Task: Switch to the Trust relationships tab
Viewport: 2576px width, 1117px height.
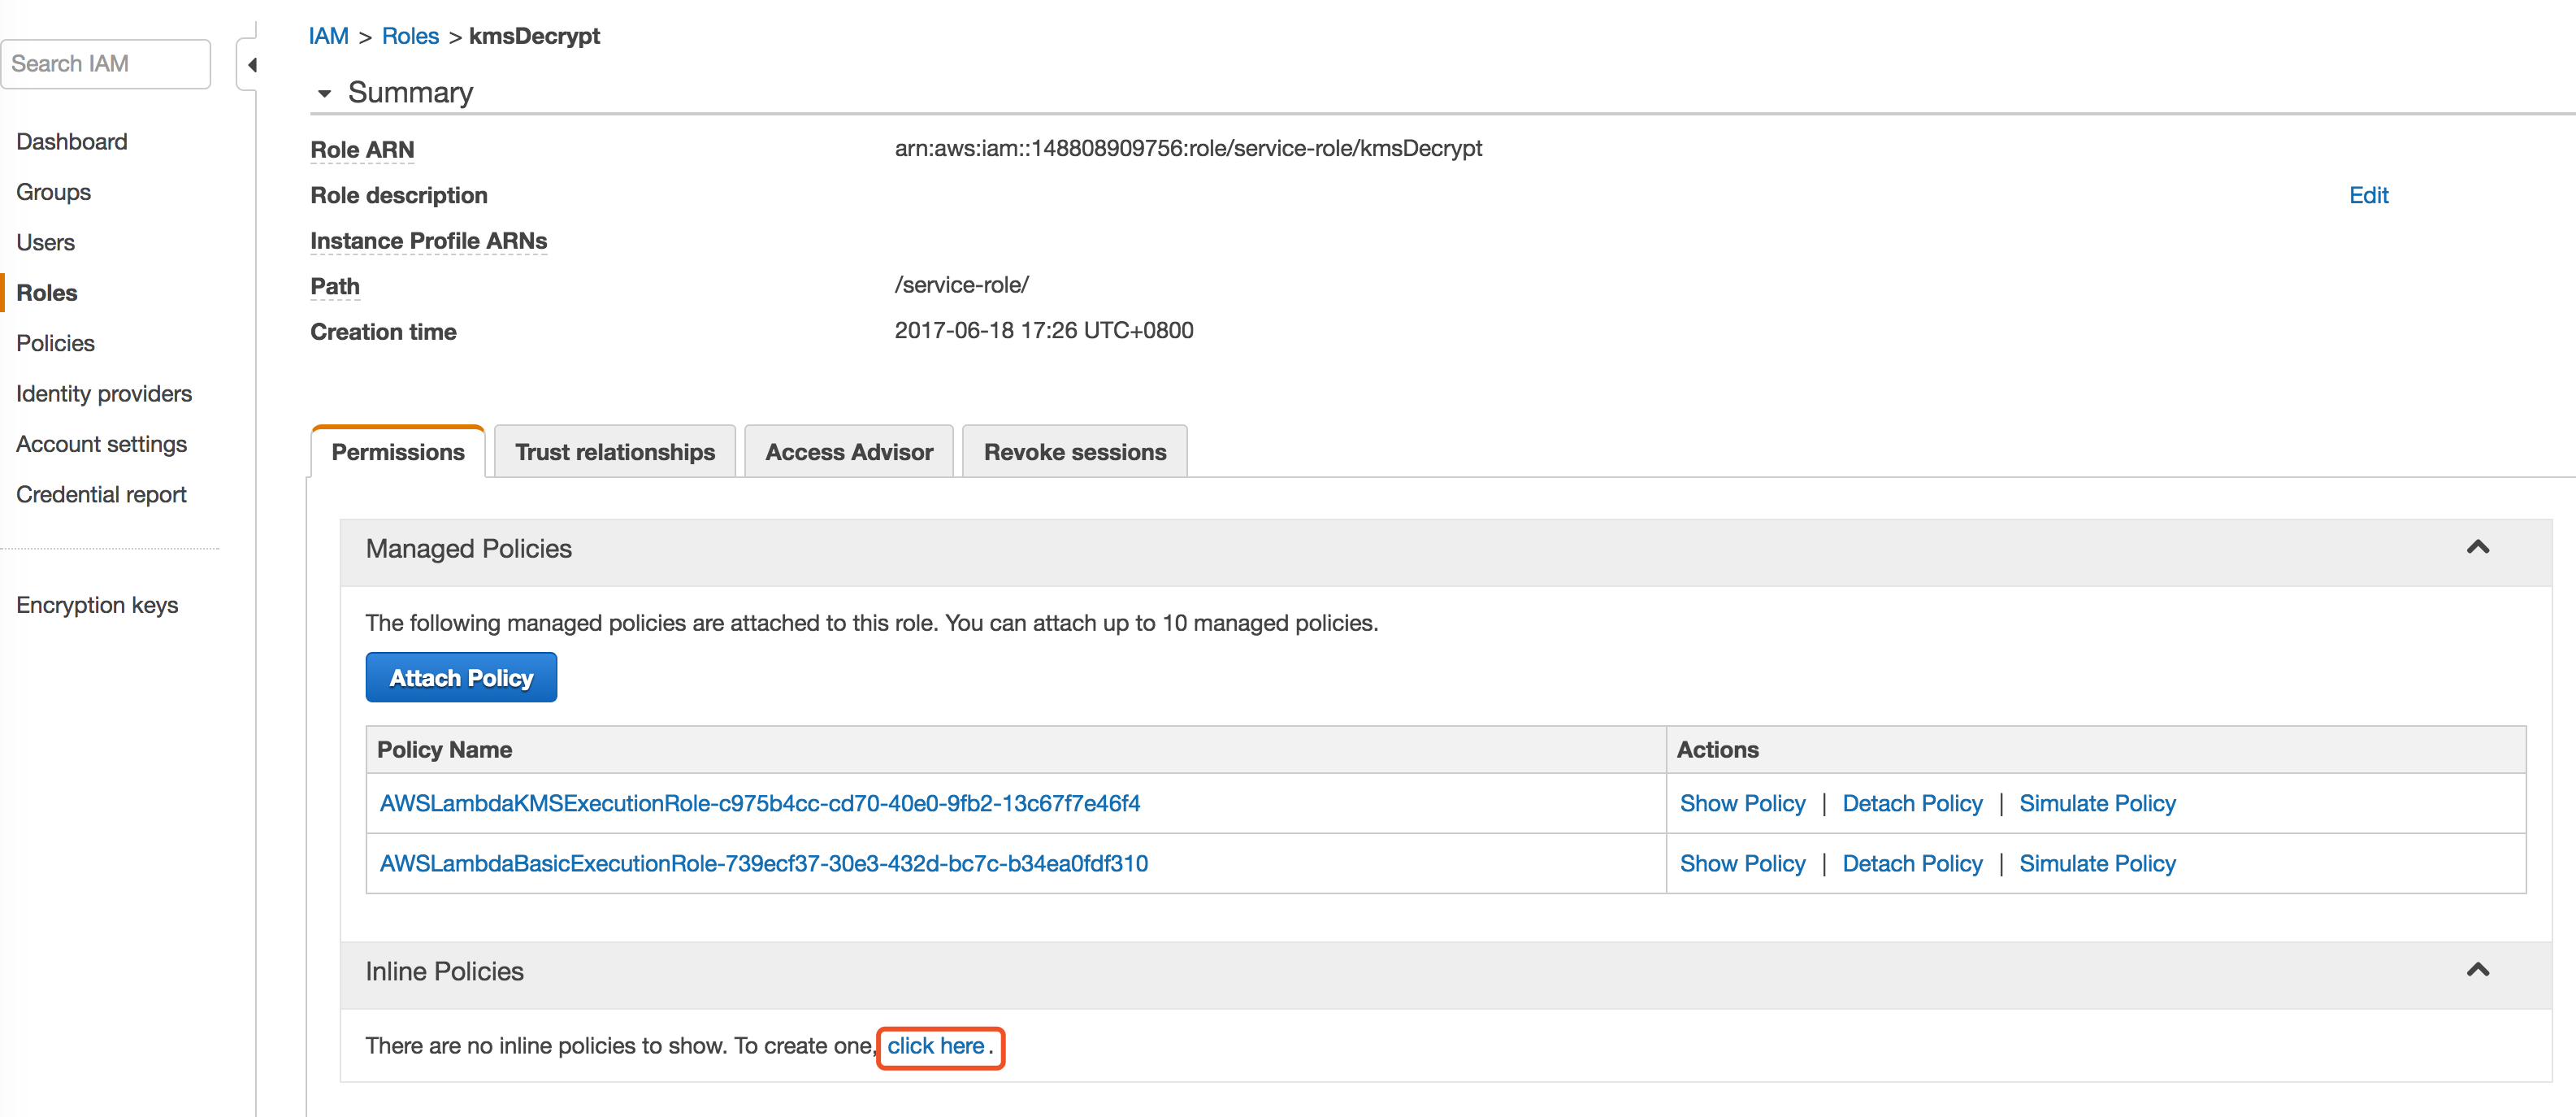Action: (x=615, y=452)
